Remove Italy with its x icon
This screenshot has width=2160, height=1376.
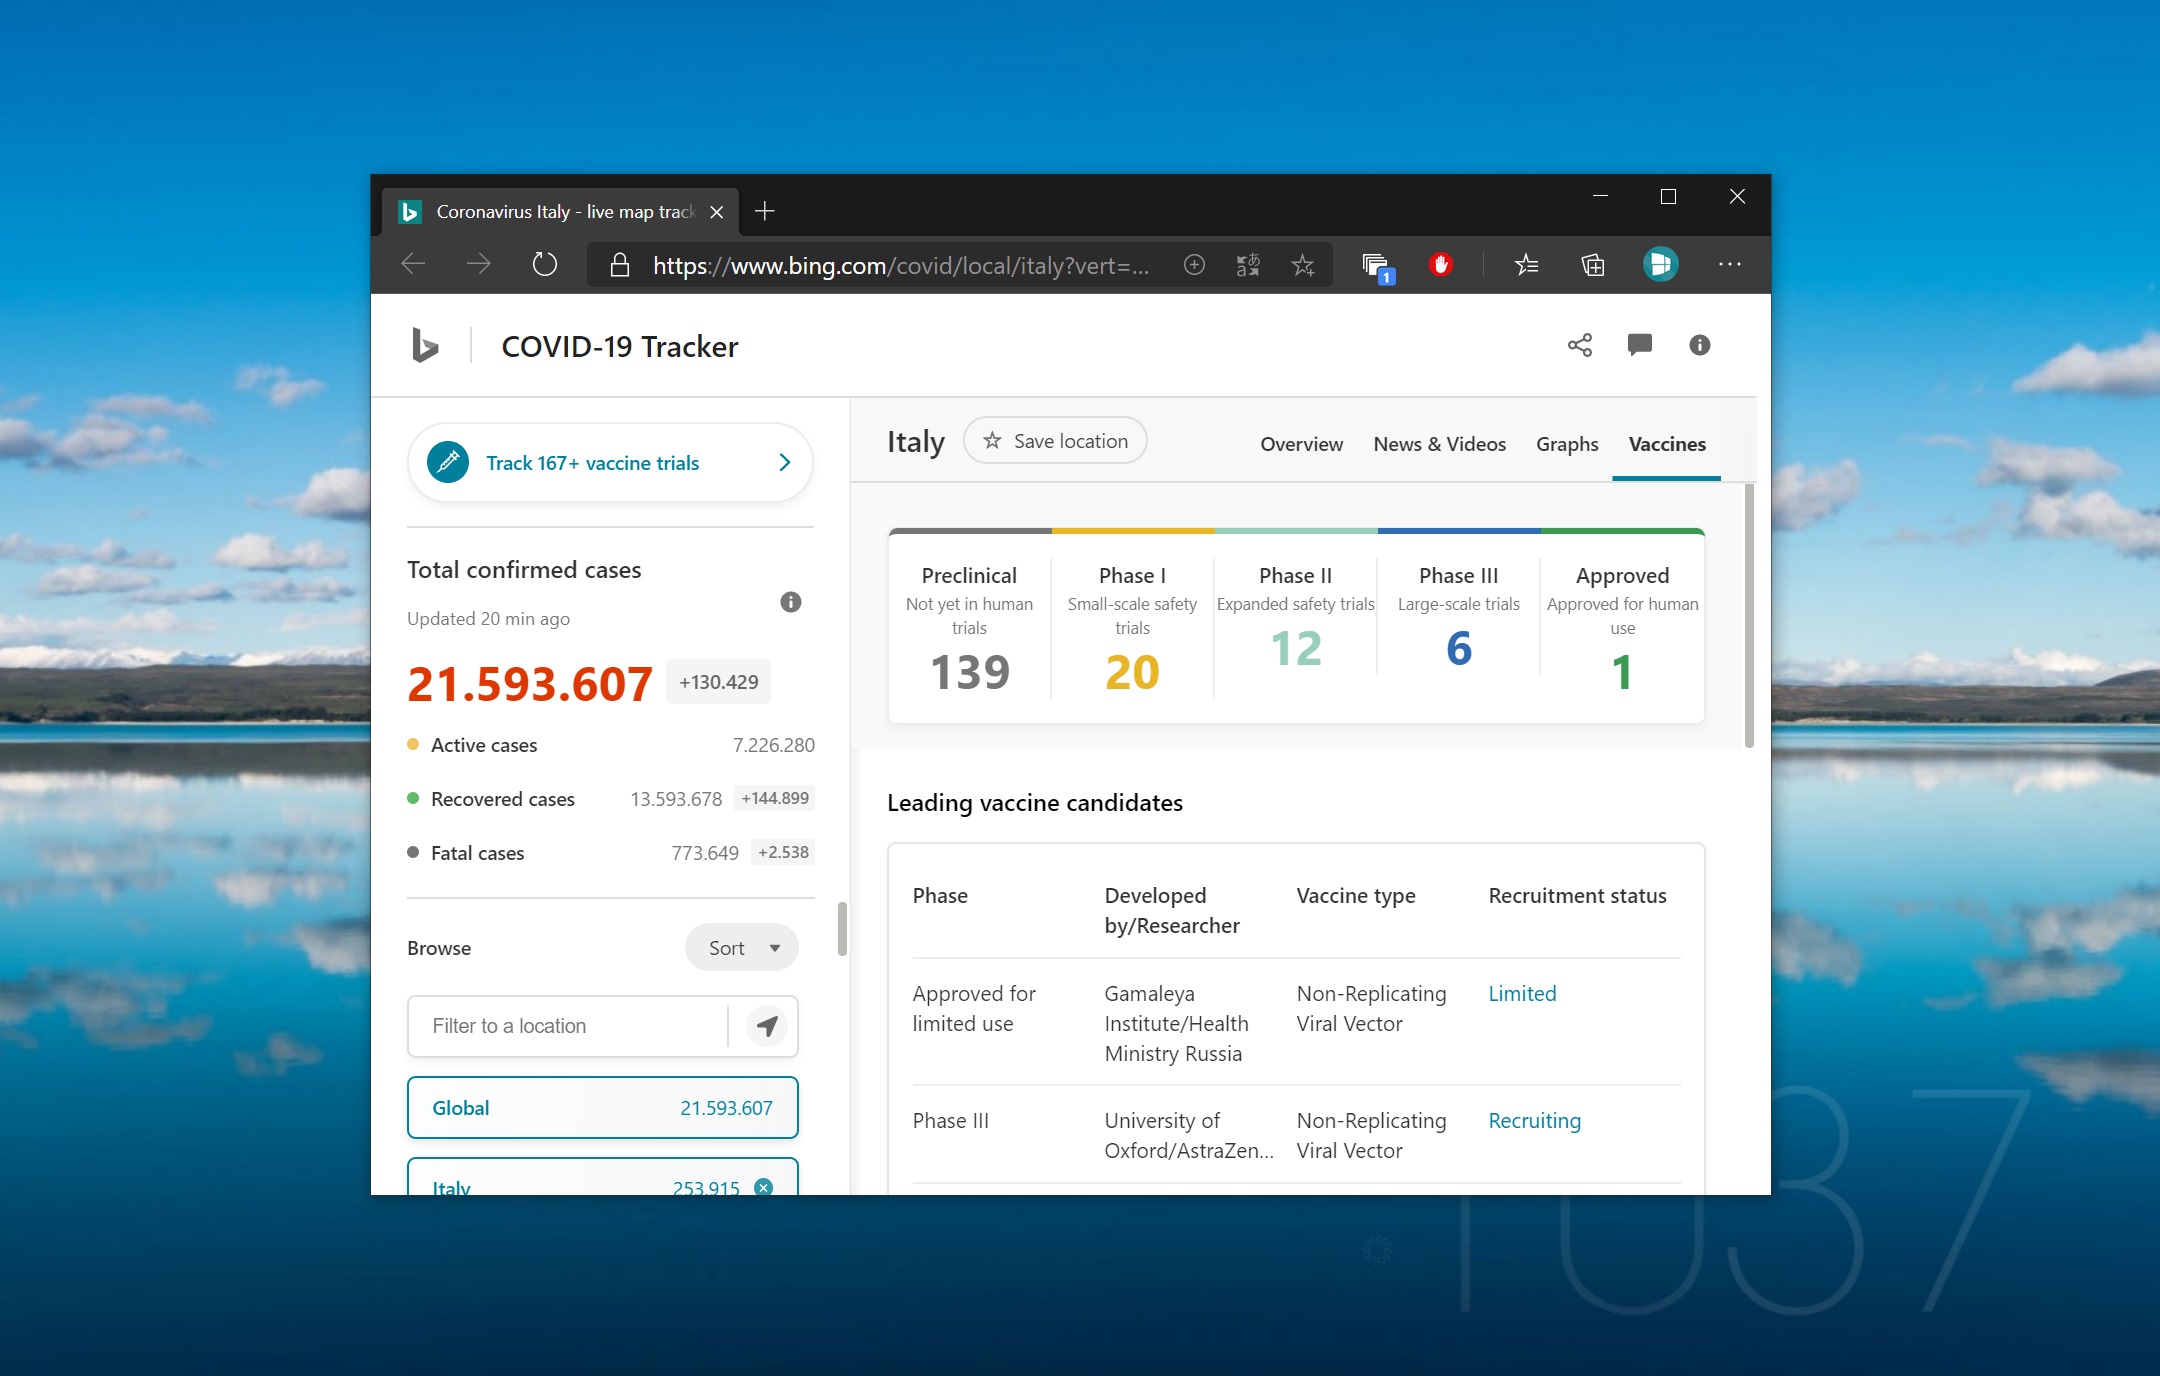(763, 1187)
